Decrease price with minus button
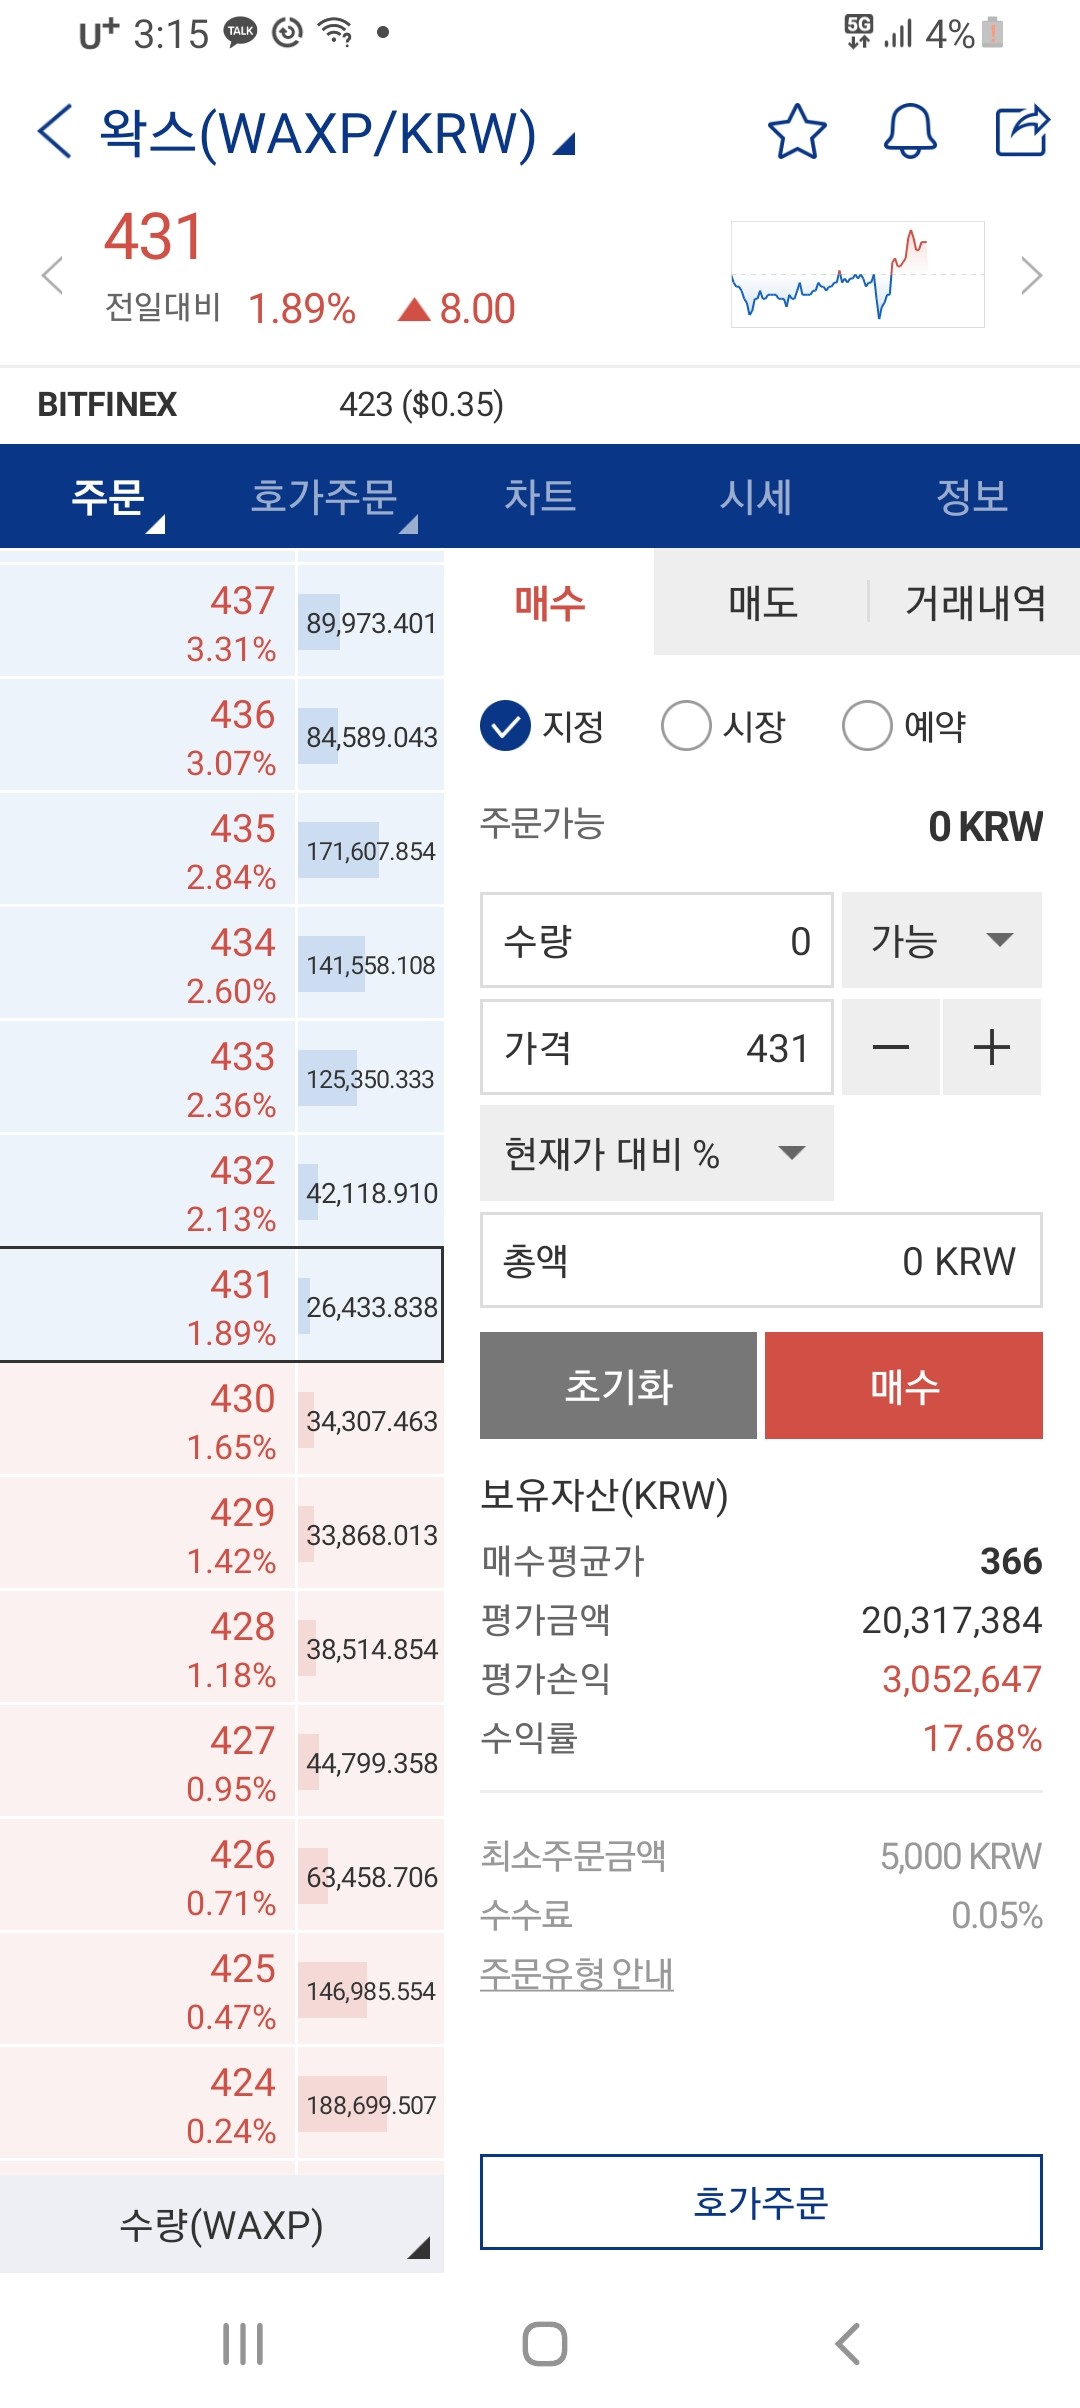The height and width of the screenshot is (2408, 1080). 890,1047
